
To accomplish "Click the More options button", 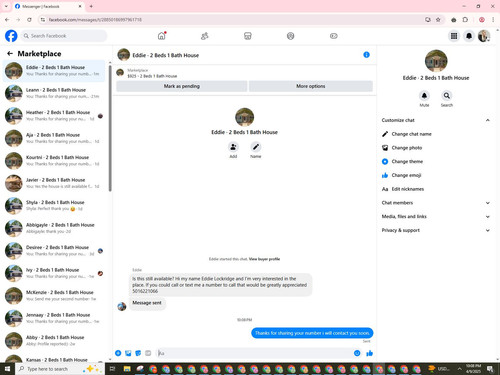I will 311,86.
